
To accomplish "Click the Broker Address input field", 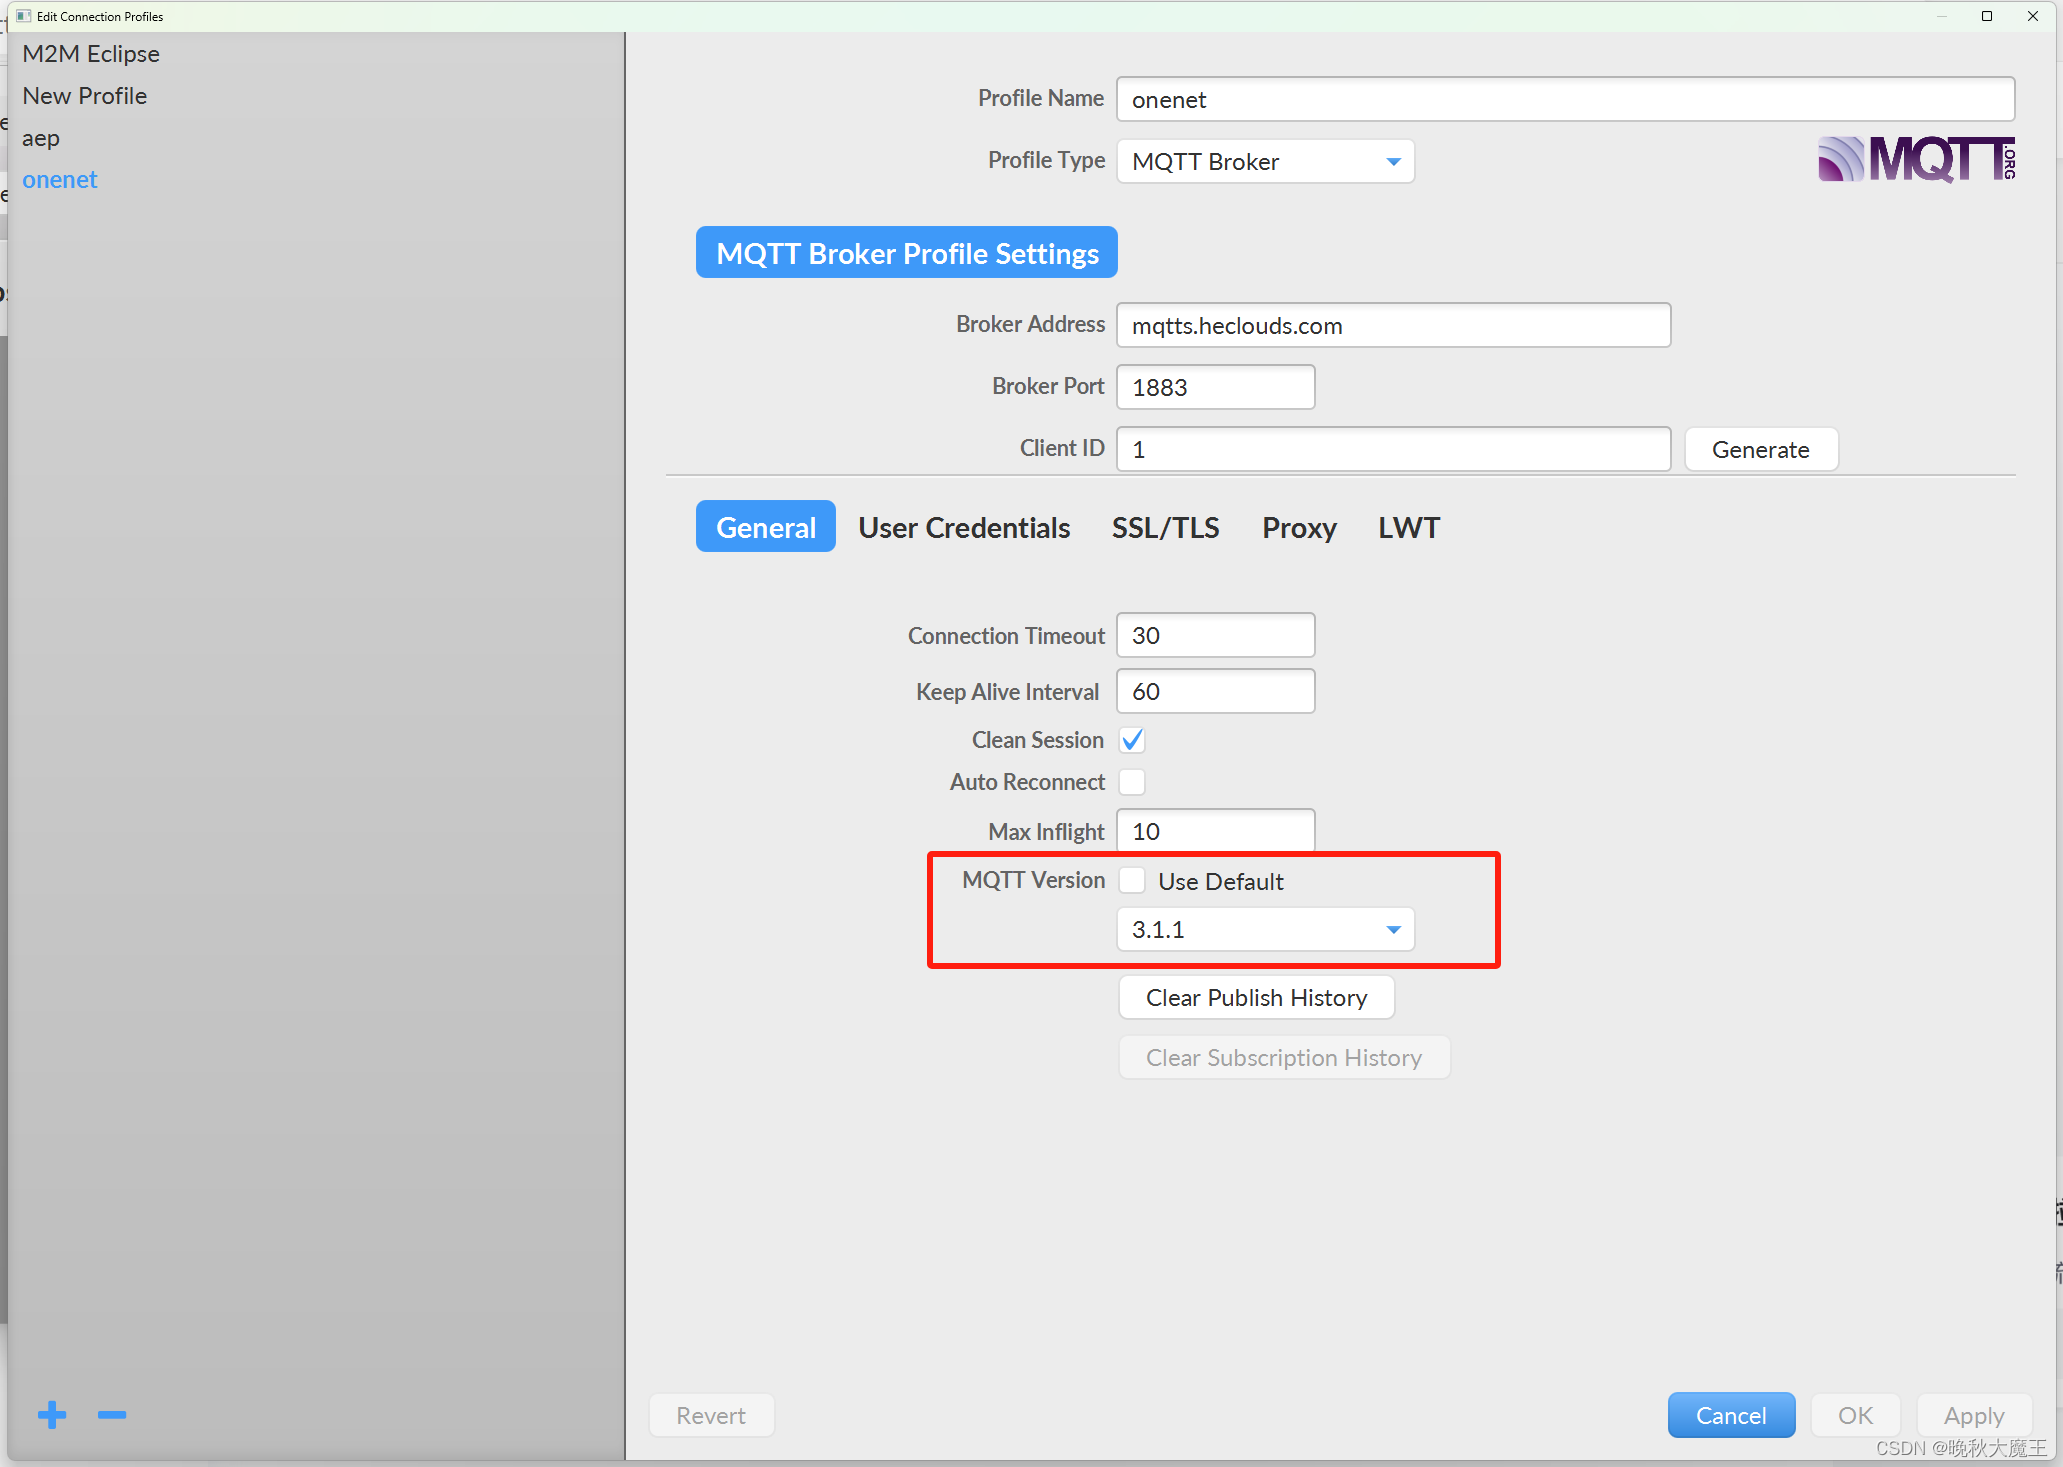I will click(1392, 326).
